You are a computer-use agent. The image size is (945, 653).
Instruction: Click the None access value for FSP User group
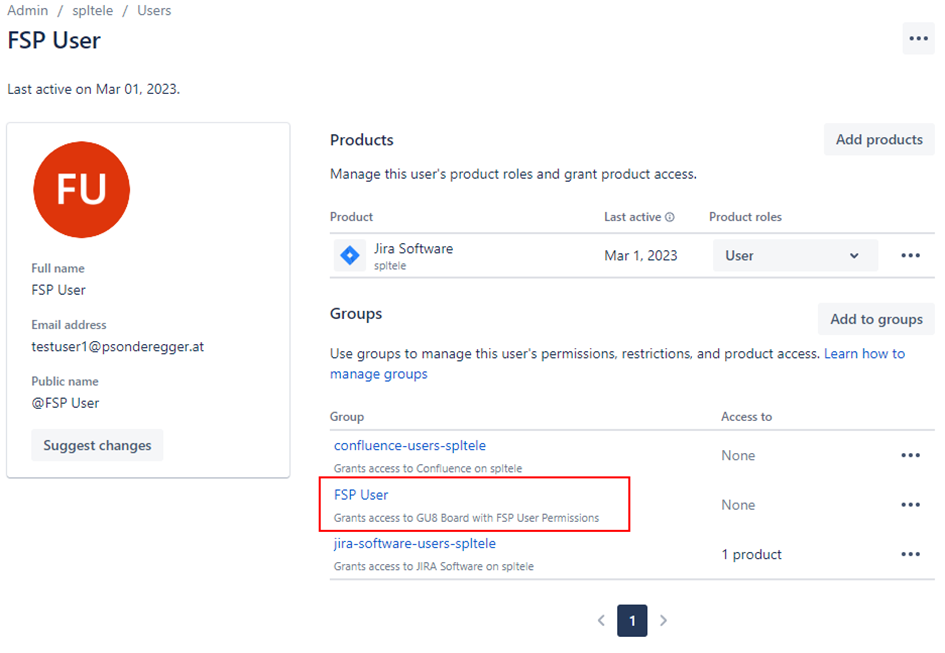point(738,505)
